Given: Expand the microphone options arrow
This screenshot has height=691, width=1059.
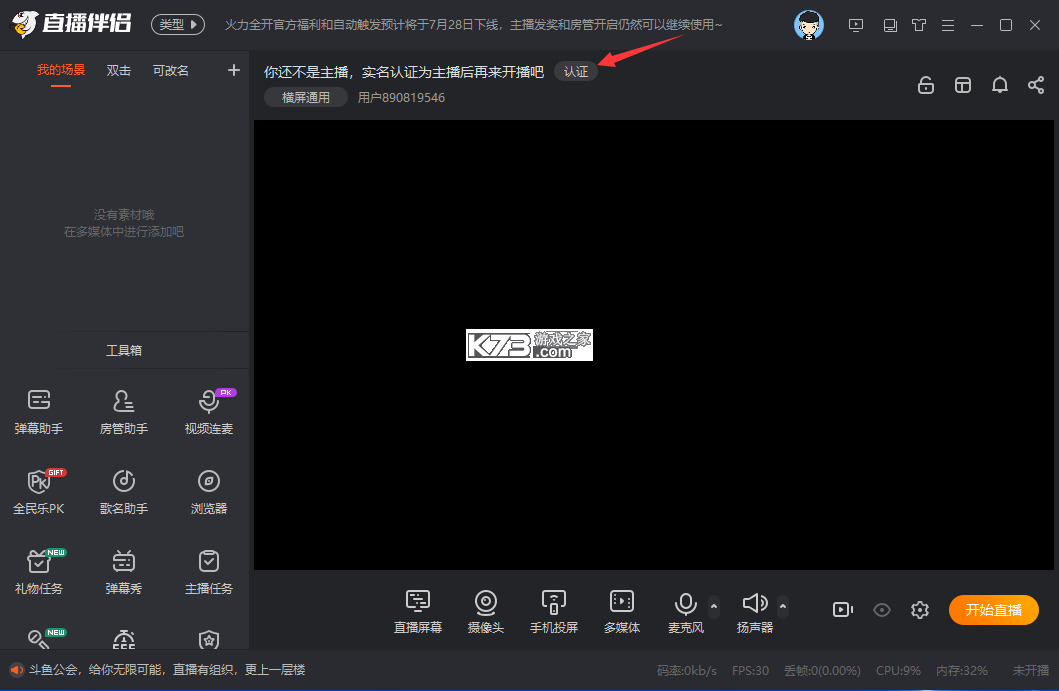Looking at the screenshot, I should [714, 606].
